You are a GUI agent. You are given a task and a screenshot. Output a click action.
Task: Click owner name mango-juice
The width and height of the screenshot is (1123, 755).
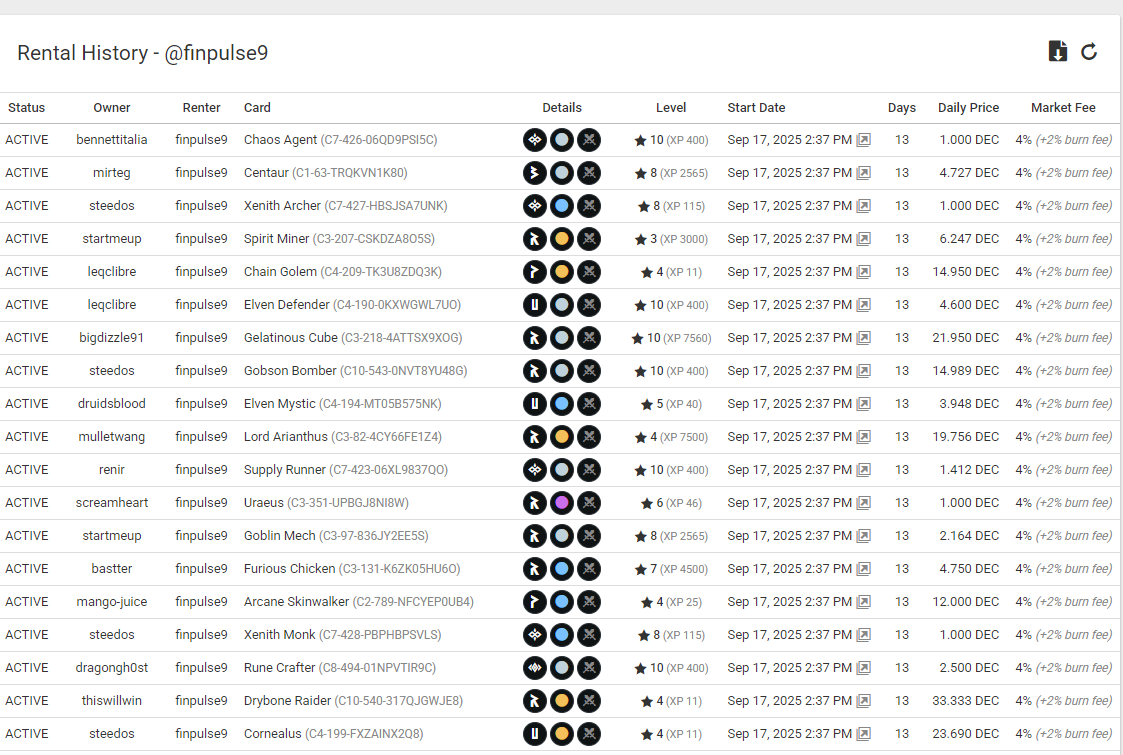pyautogui.click(x=112, y=602)
